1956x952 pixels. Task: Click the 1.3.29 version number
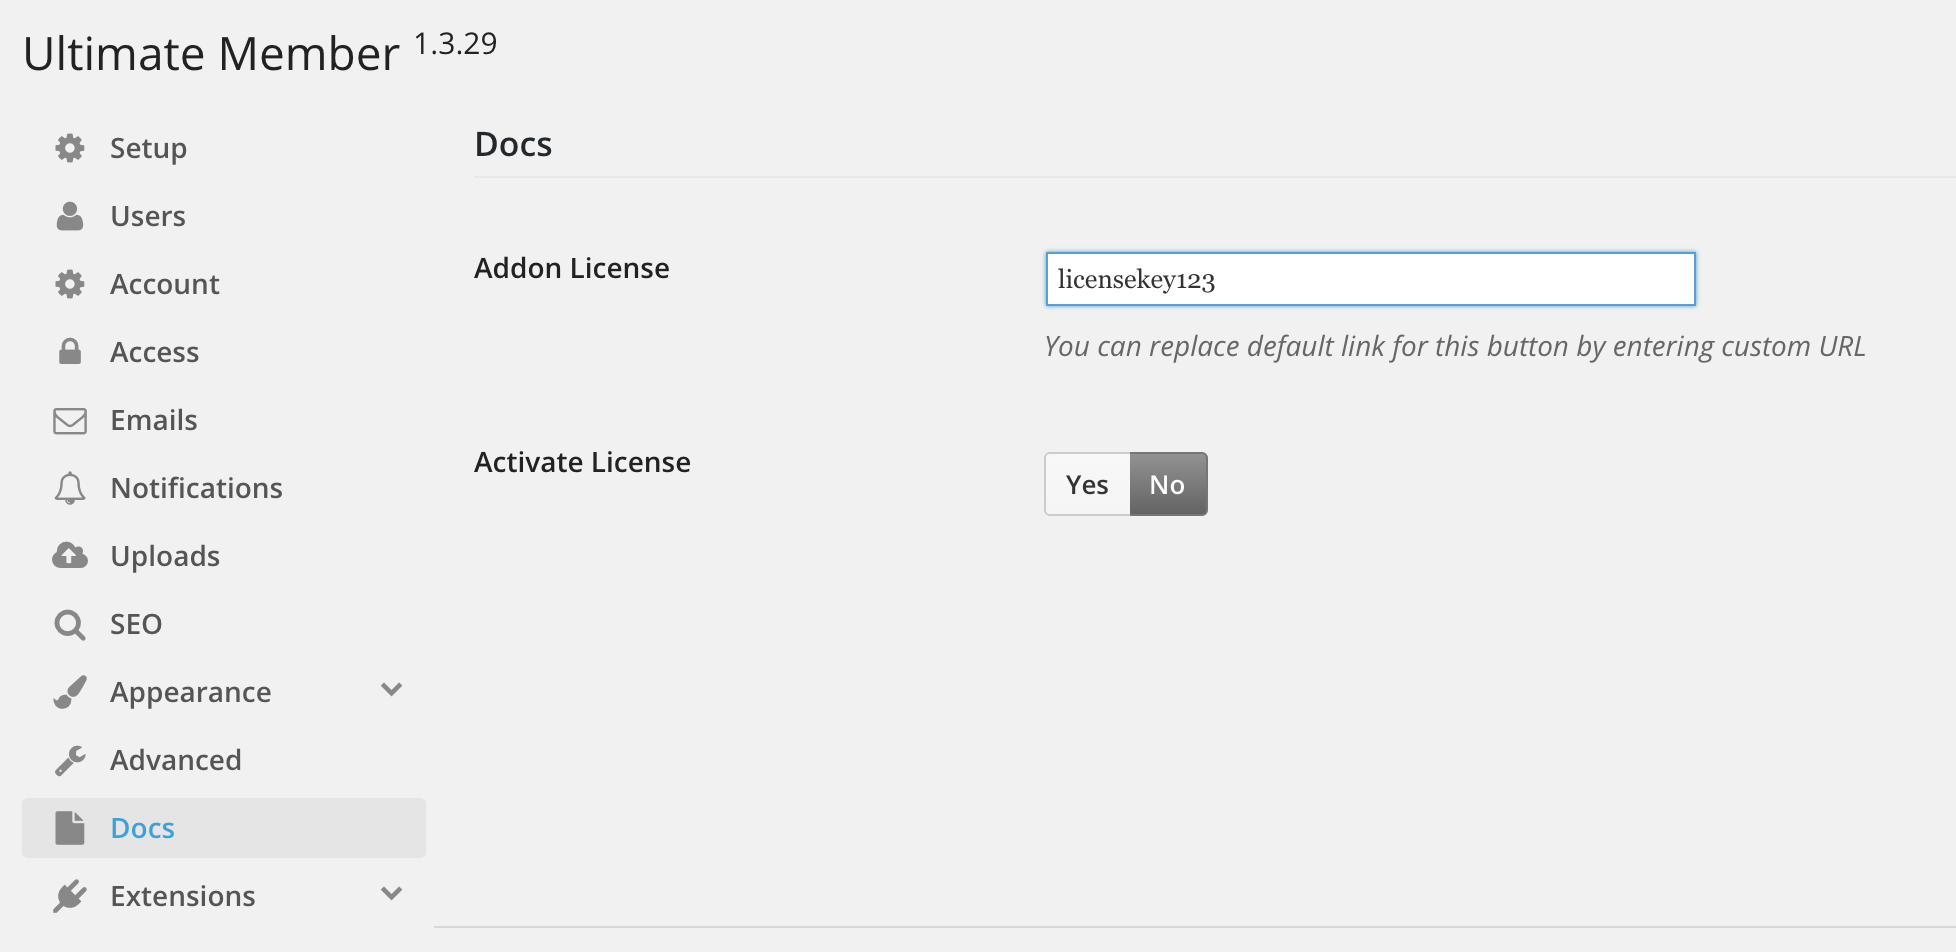tap(455, 44)
